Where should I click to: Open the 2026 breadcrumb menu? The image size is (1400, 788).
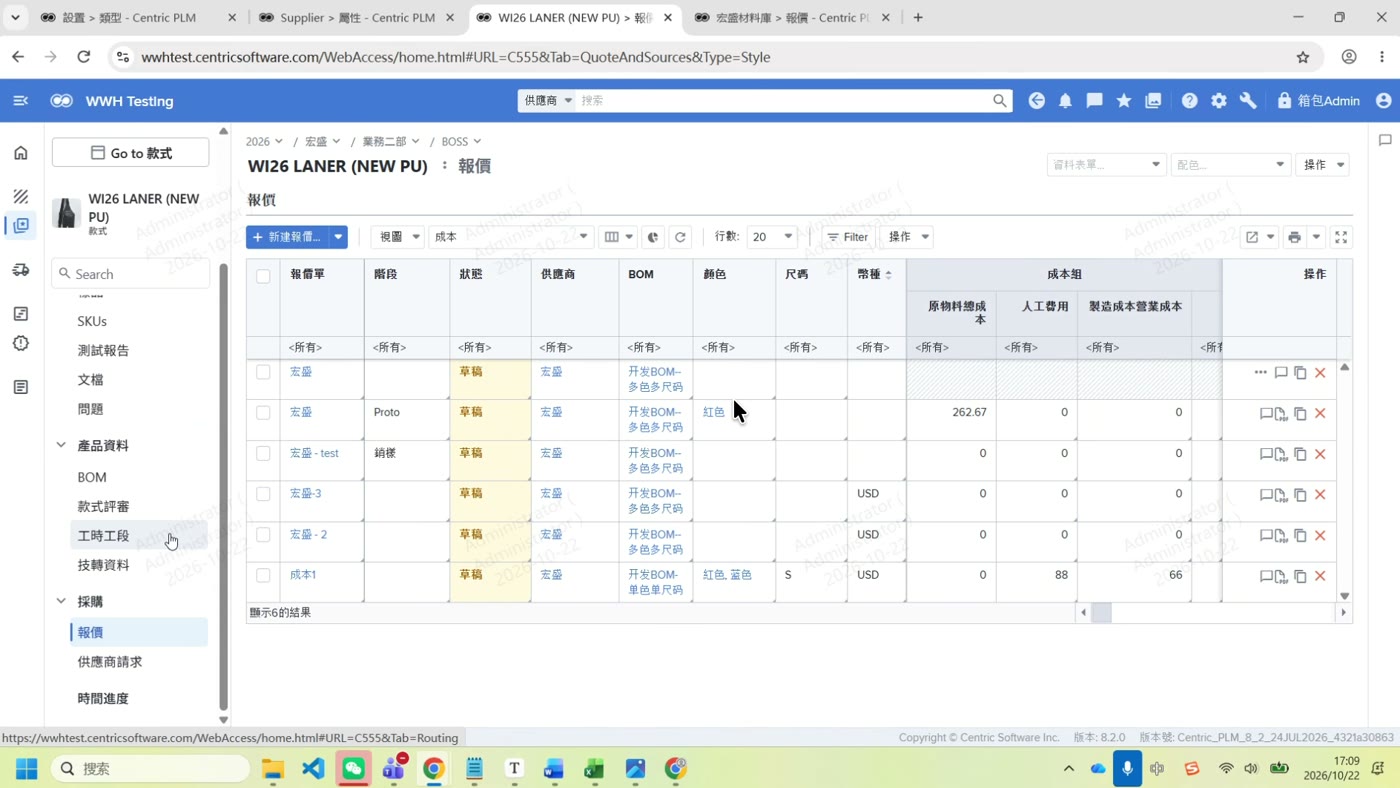[264, 142]
